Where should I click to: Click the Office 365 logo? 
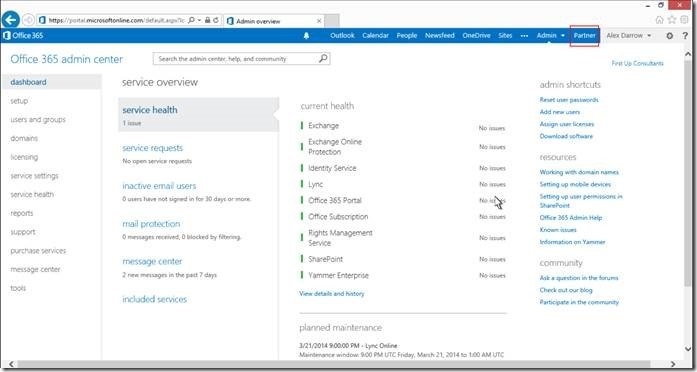click(23, 36)
